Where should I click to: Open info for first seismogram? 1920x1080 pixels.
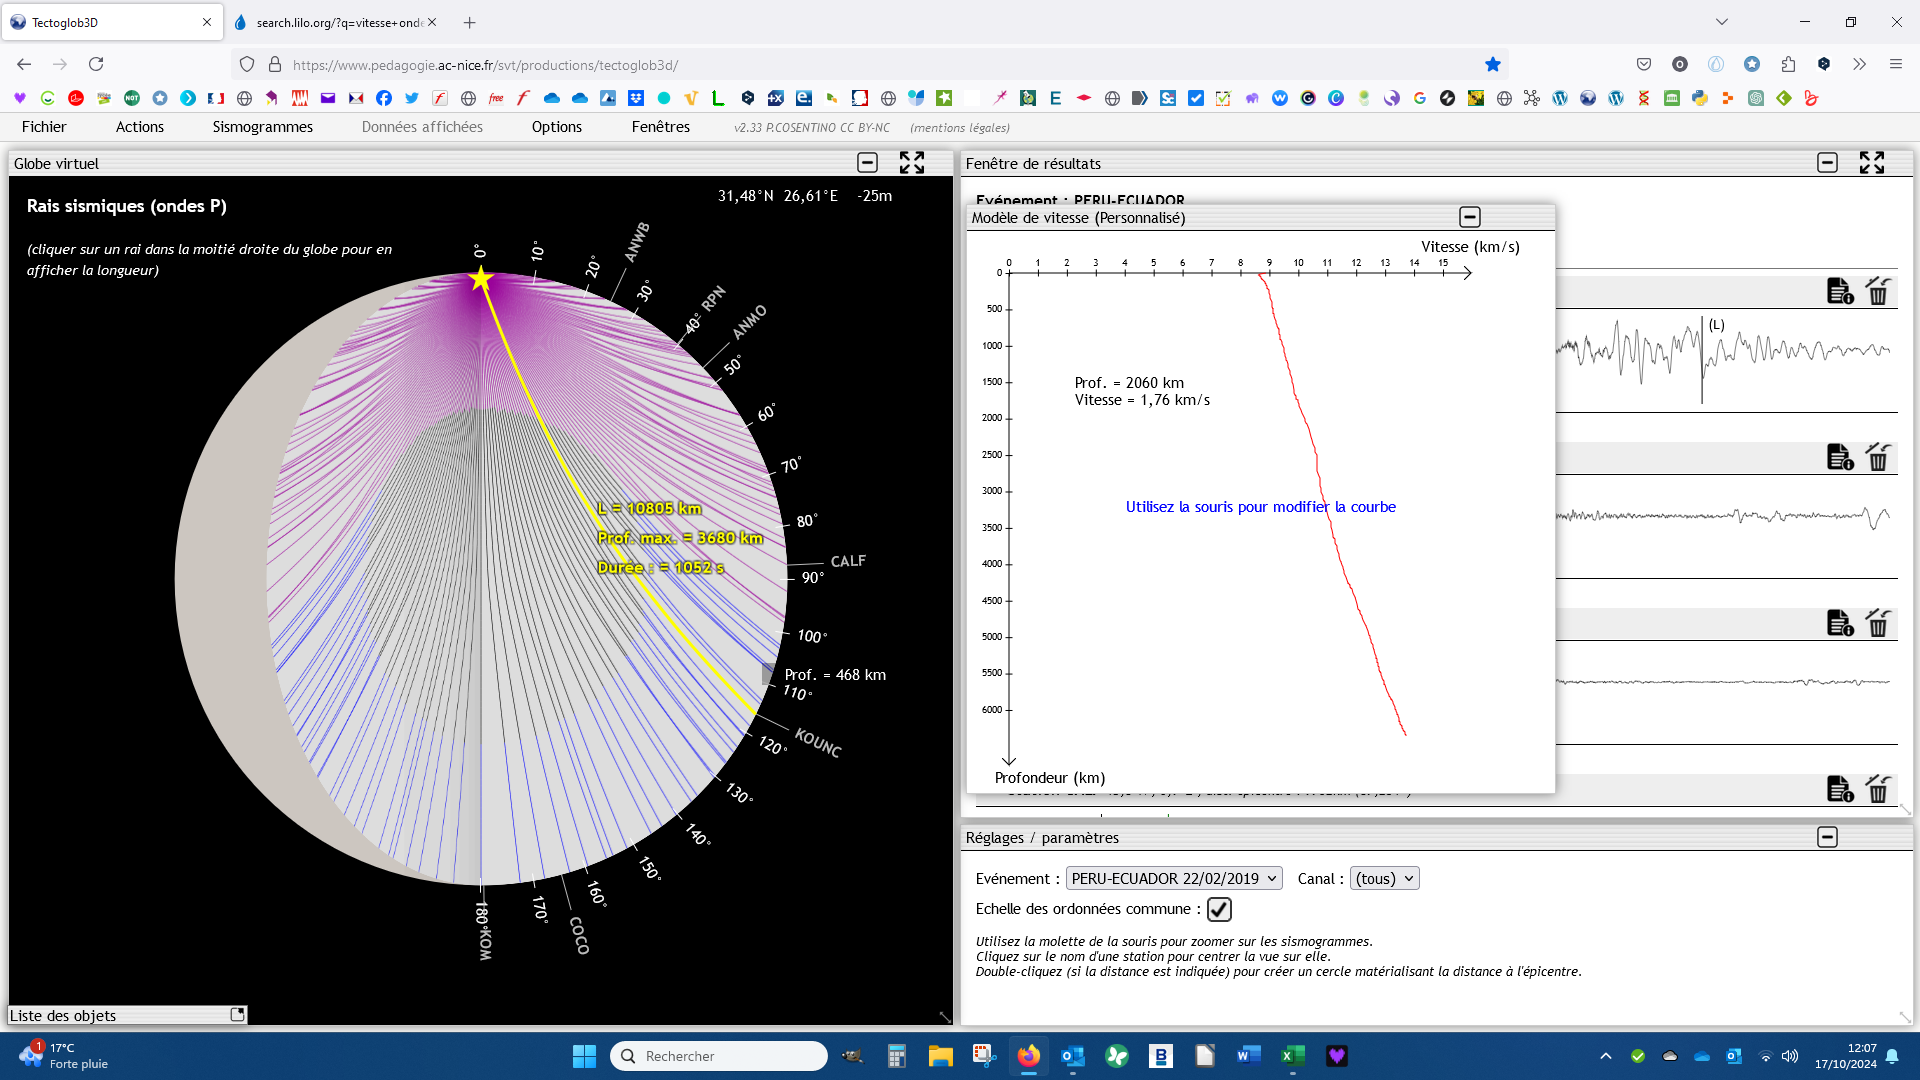(x=1839, y=291)
